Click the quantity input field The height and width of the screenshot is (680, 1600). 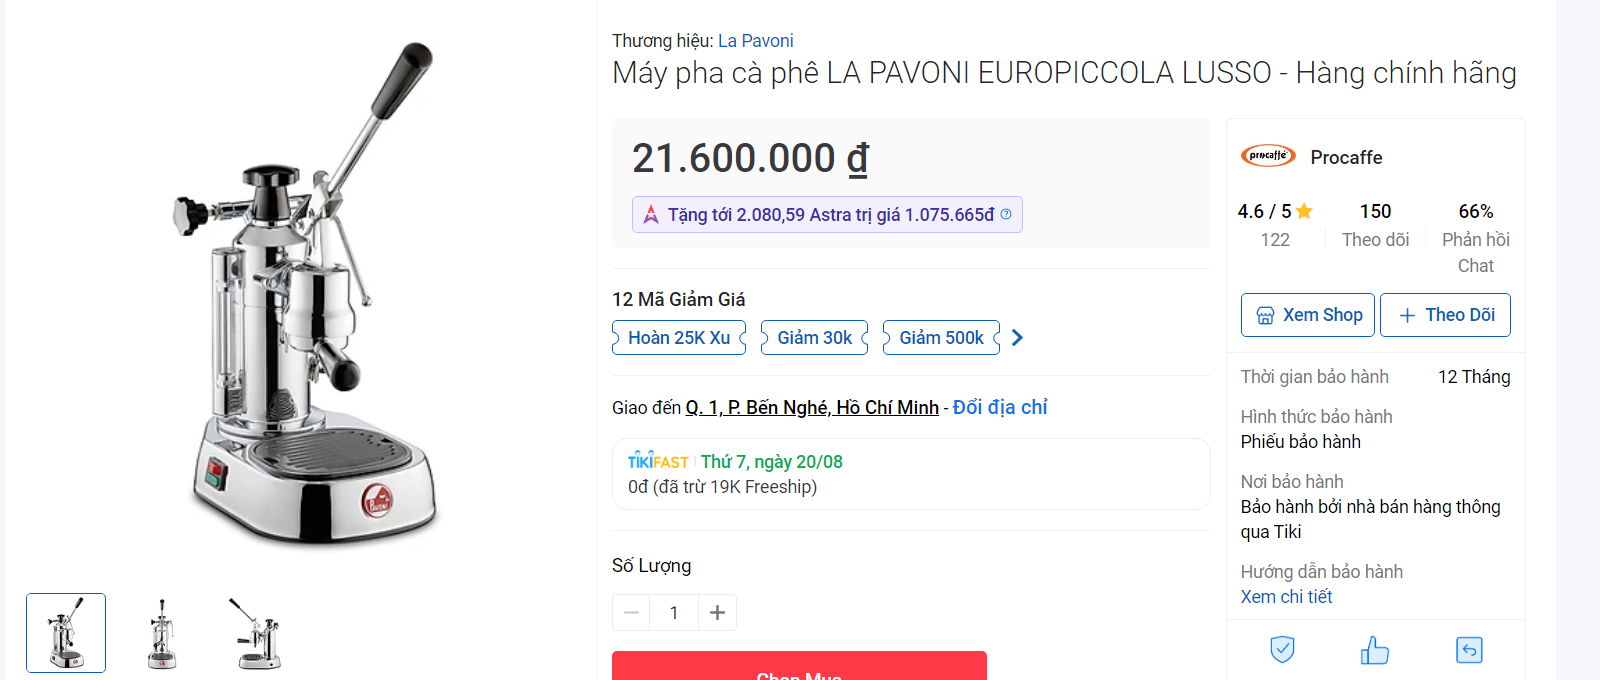pos(674,613)
